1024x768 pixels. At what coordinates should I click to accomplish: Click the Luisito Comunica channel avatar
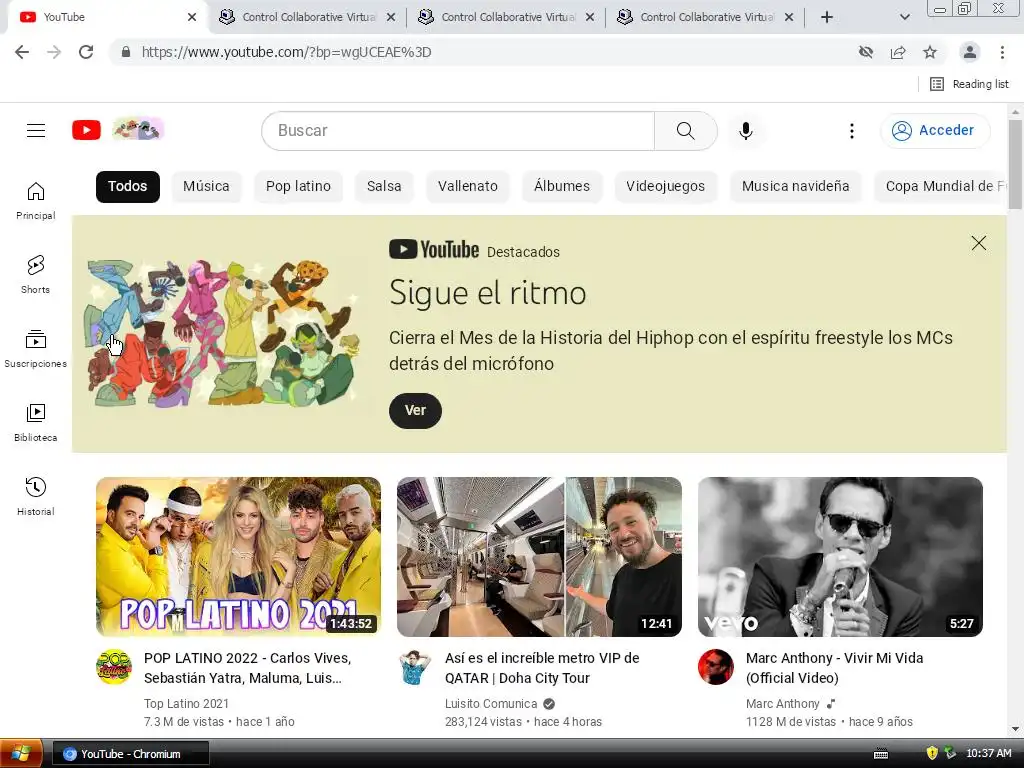pos(415,667)
